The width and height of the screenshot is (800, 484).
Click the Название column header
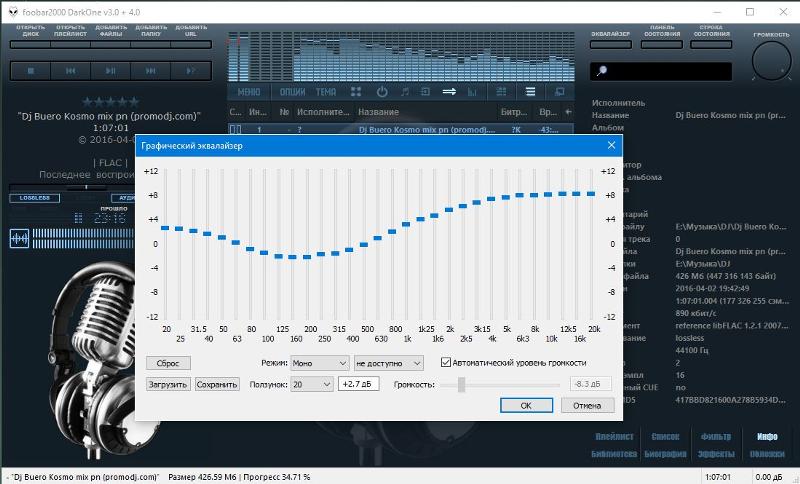click(379, 112)
